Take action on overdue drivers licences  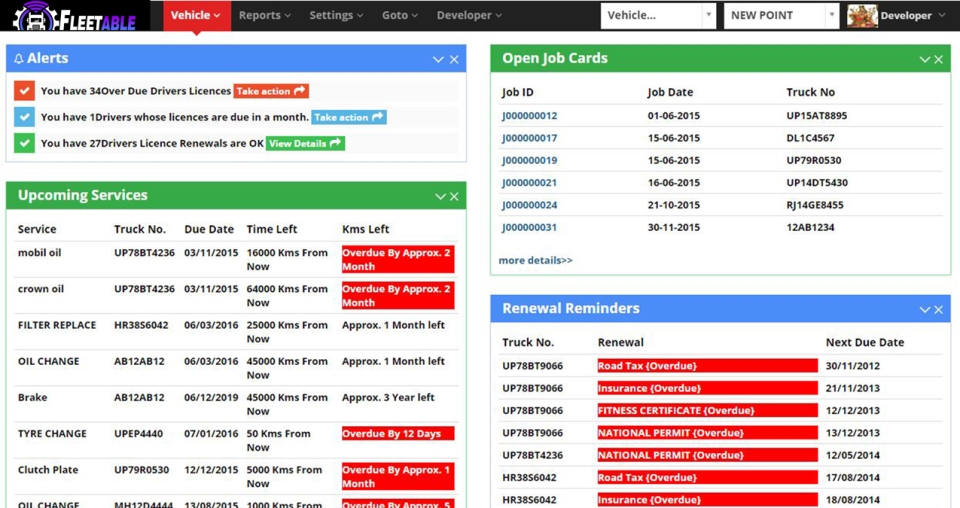tap(271, 91)
